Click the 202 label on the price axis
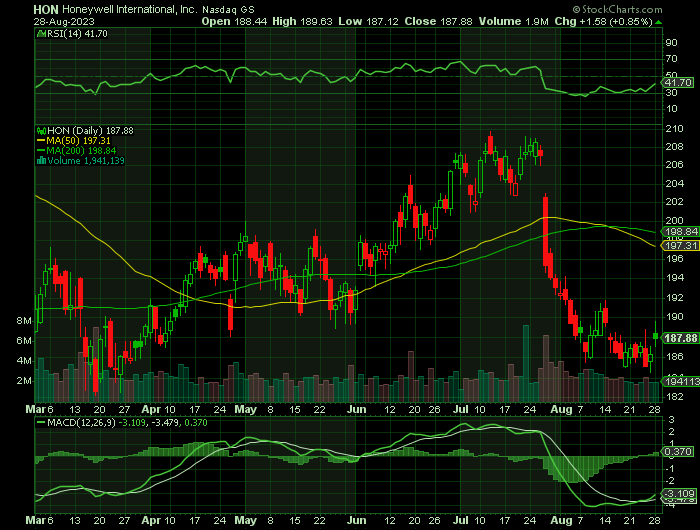Viewport: 700px width, 530px height. 674,202
